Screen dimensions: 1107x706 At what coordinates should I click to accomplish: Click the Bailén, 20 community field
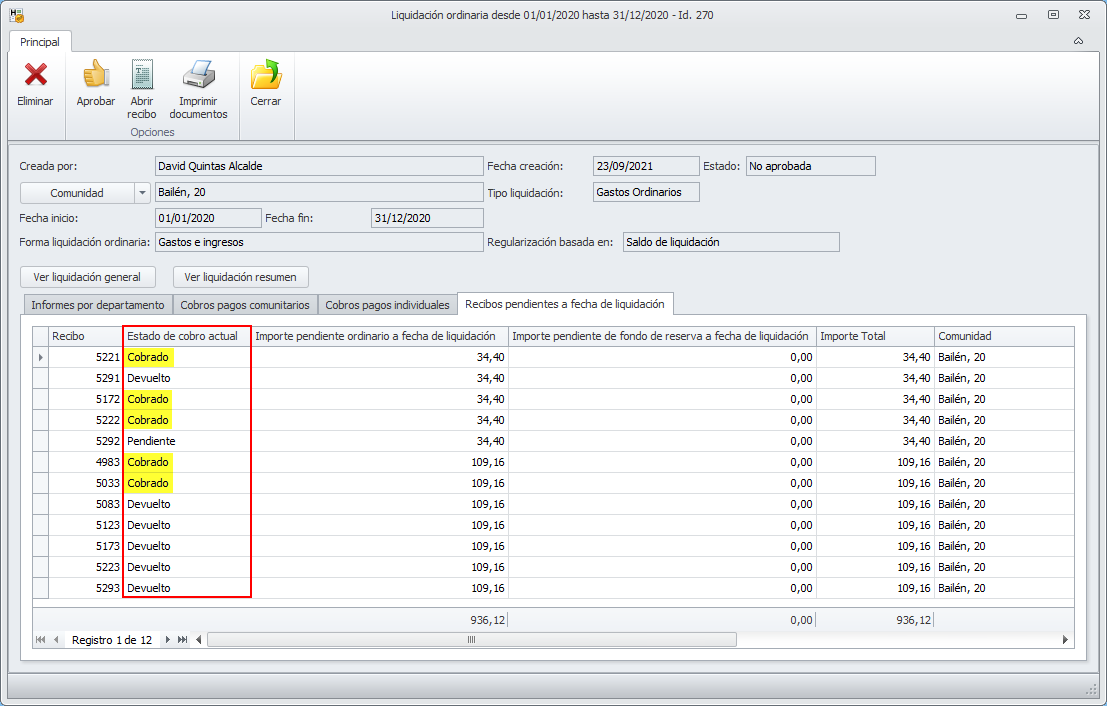coord(319,192)
